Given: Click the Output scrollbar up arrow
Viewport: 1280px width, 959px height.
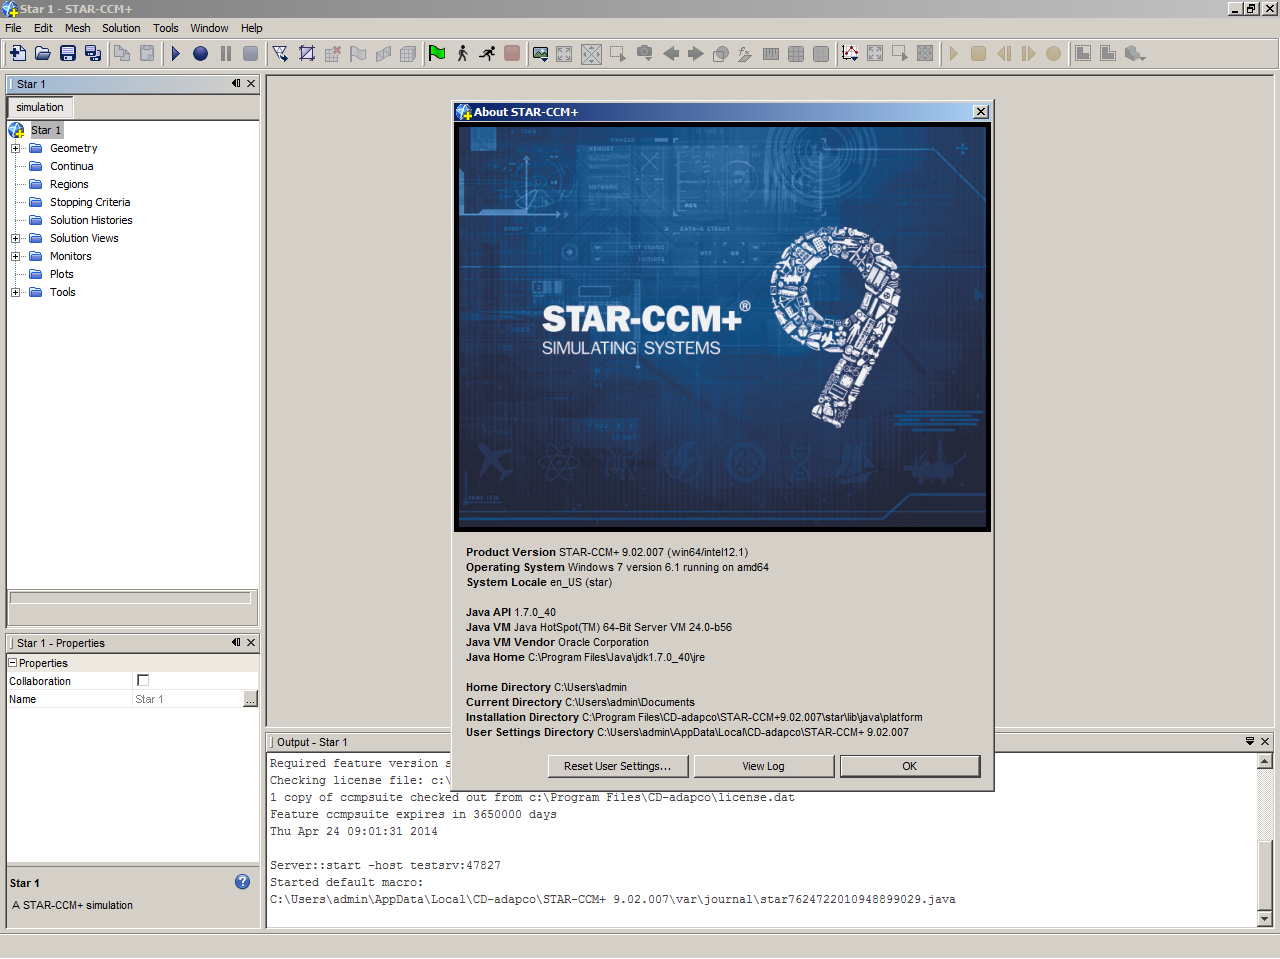Looking at the screenshot, I should (1265, 762).
